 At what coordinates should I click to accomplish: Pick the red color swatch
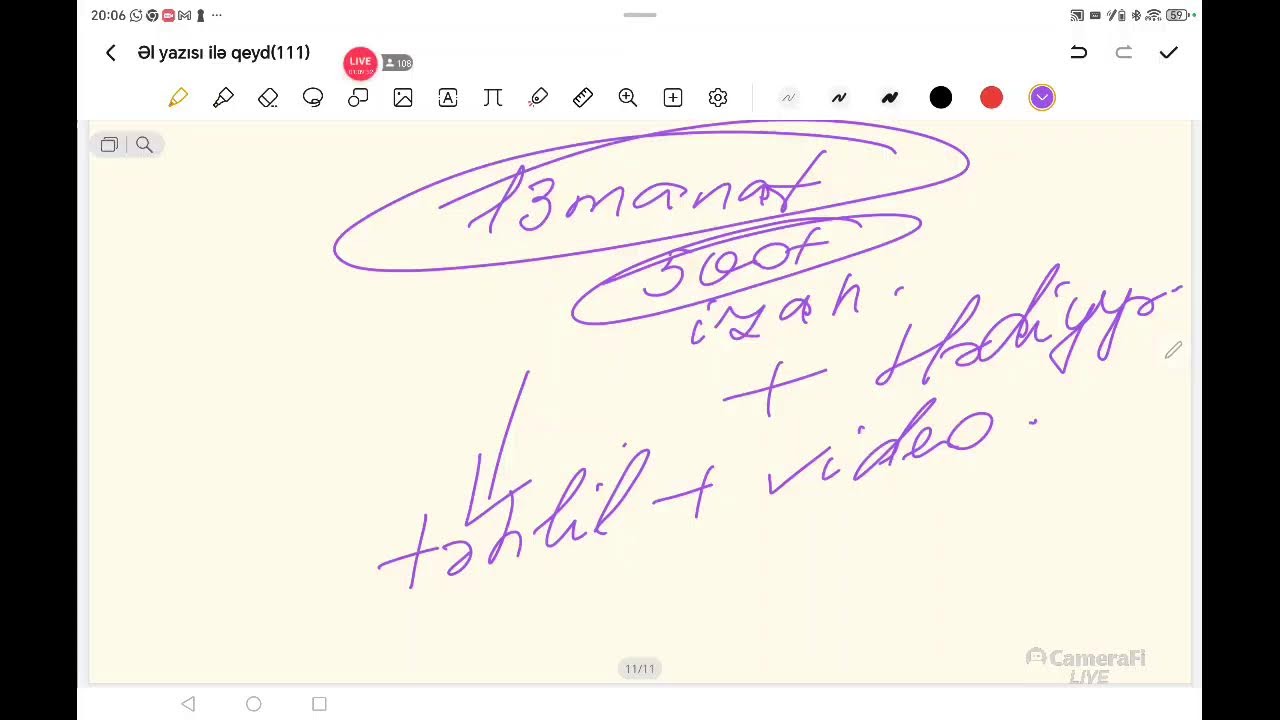991,97
